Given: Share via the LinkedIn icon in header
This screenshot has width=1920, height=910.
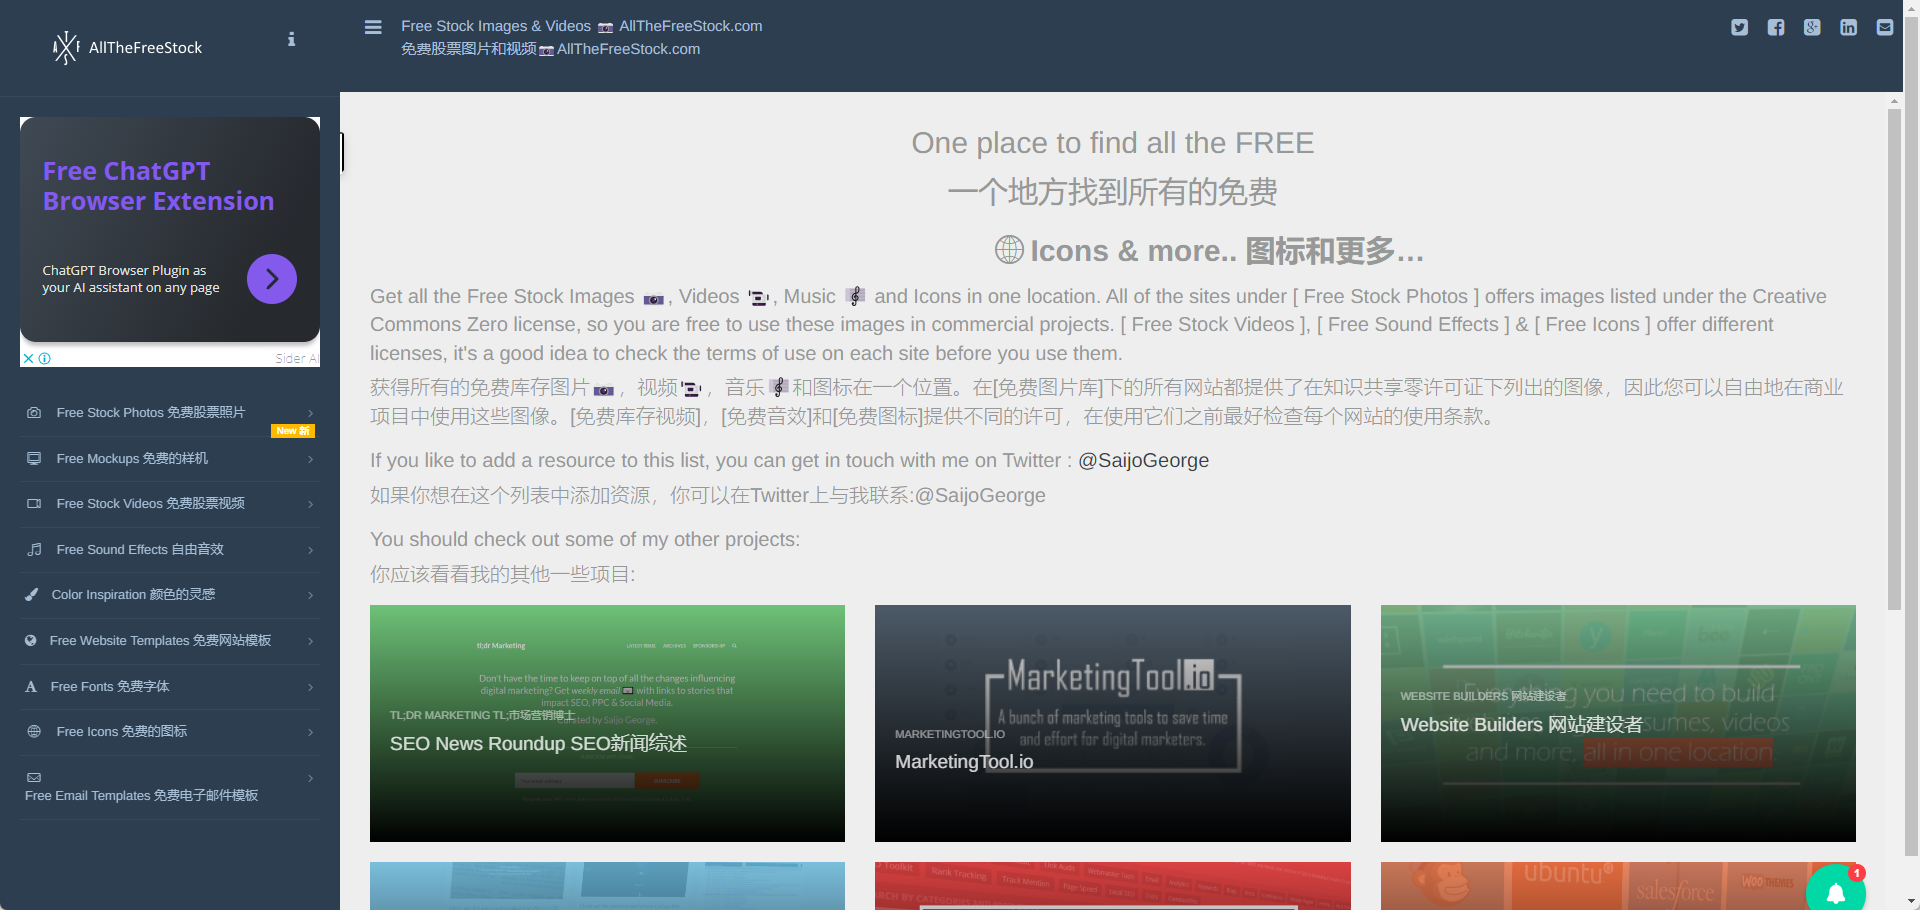Looking at the screenshot, I should point(1848,27).
